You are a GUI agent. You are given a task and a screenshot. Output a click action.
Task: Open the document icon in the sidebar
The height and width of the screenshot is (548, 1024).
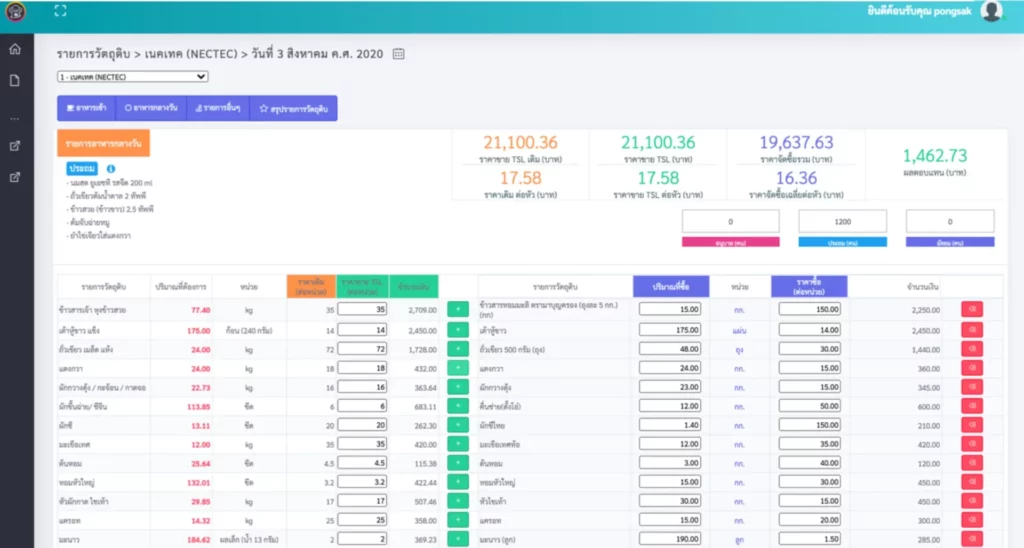pos(15,80)
